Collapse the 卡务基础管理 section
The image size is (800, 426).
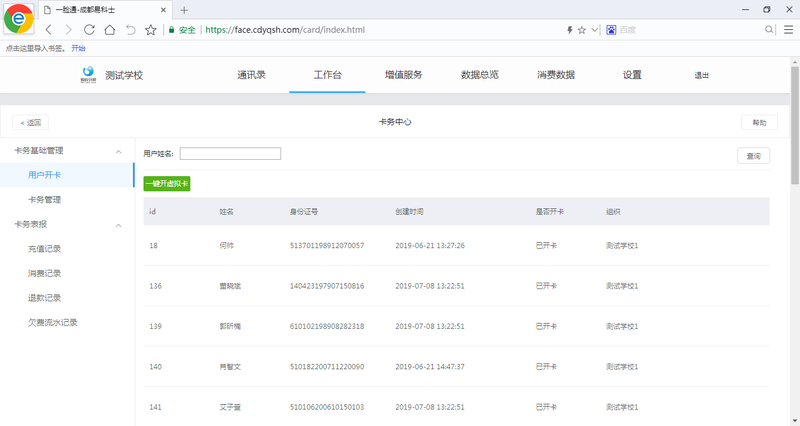(x=119, y=151)
